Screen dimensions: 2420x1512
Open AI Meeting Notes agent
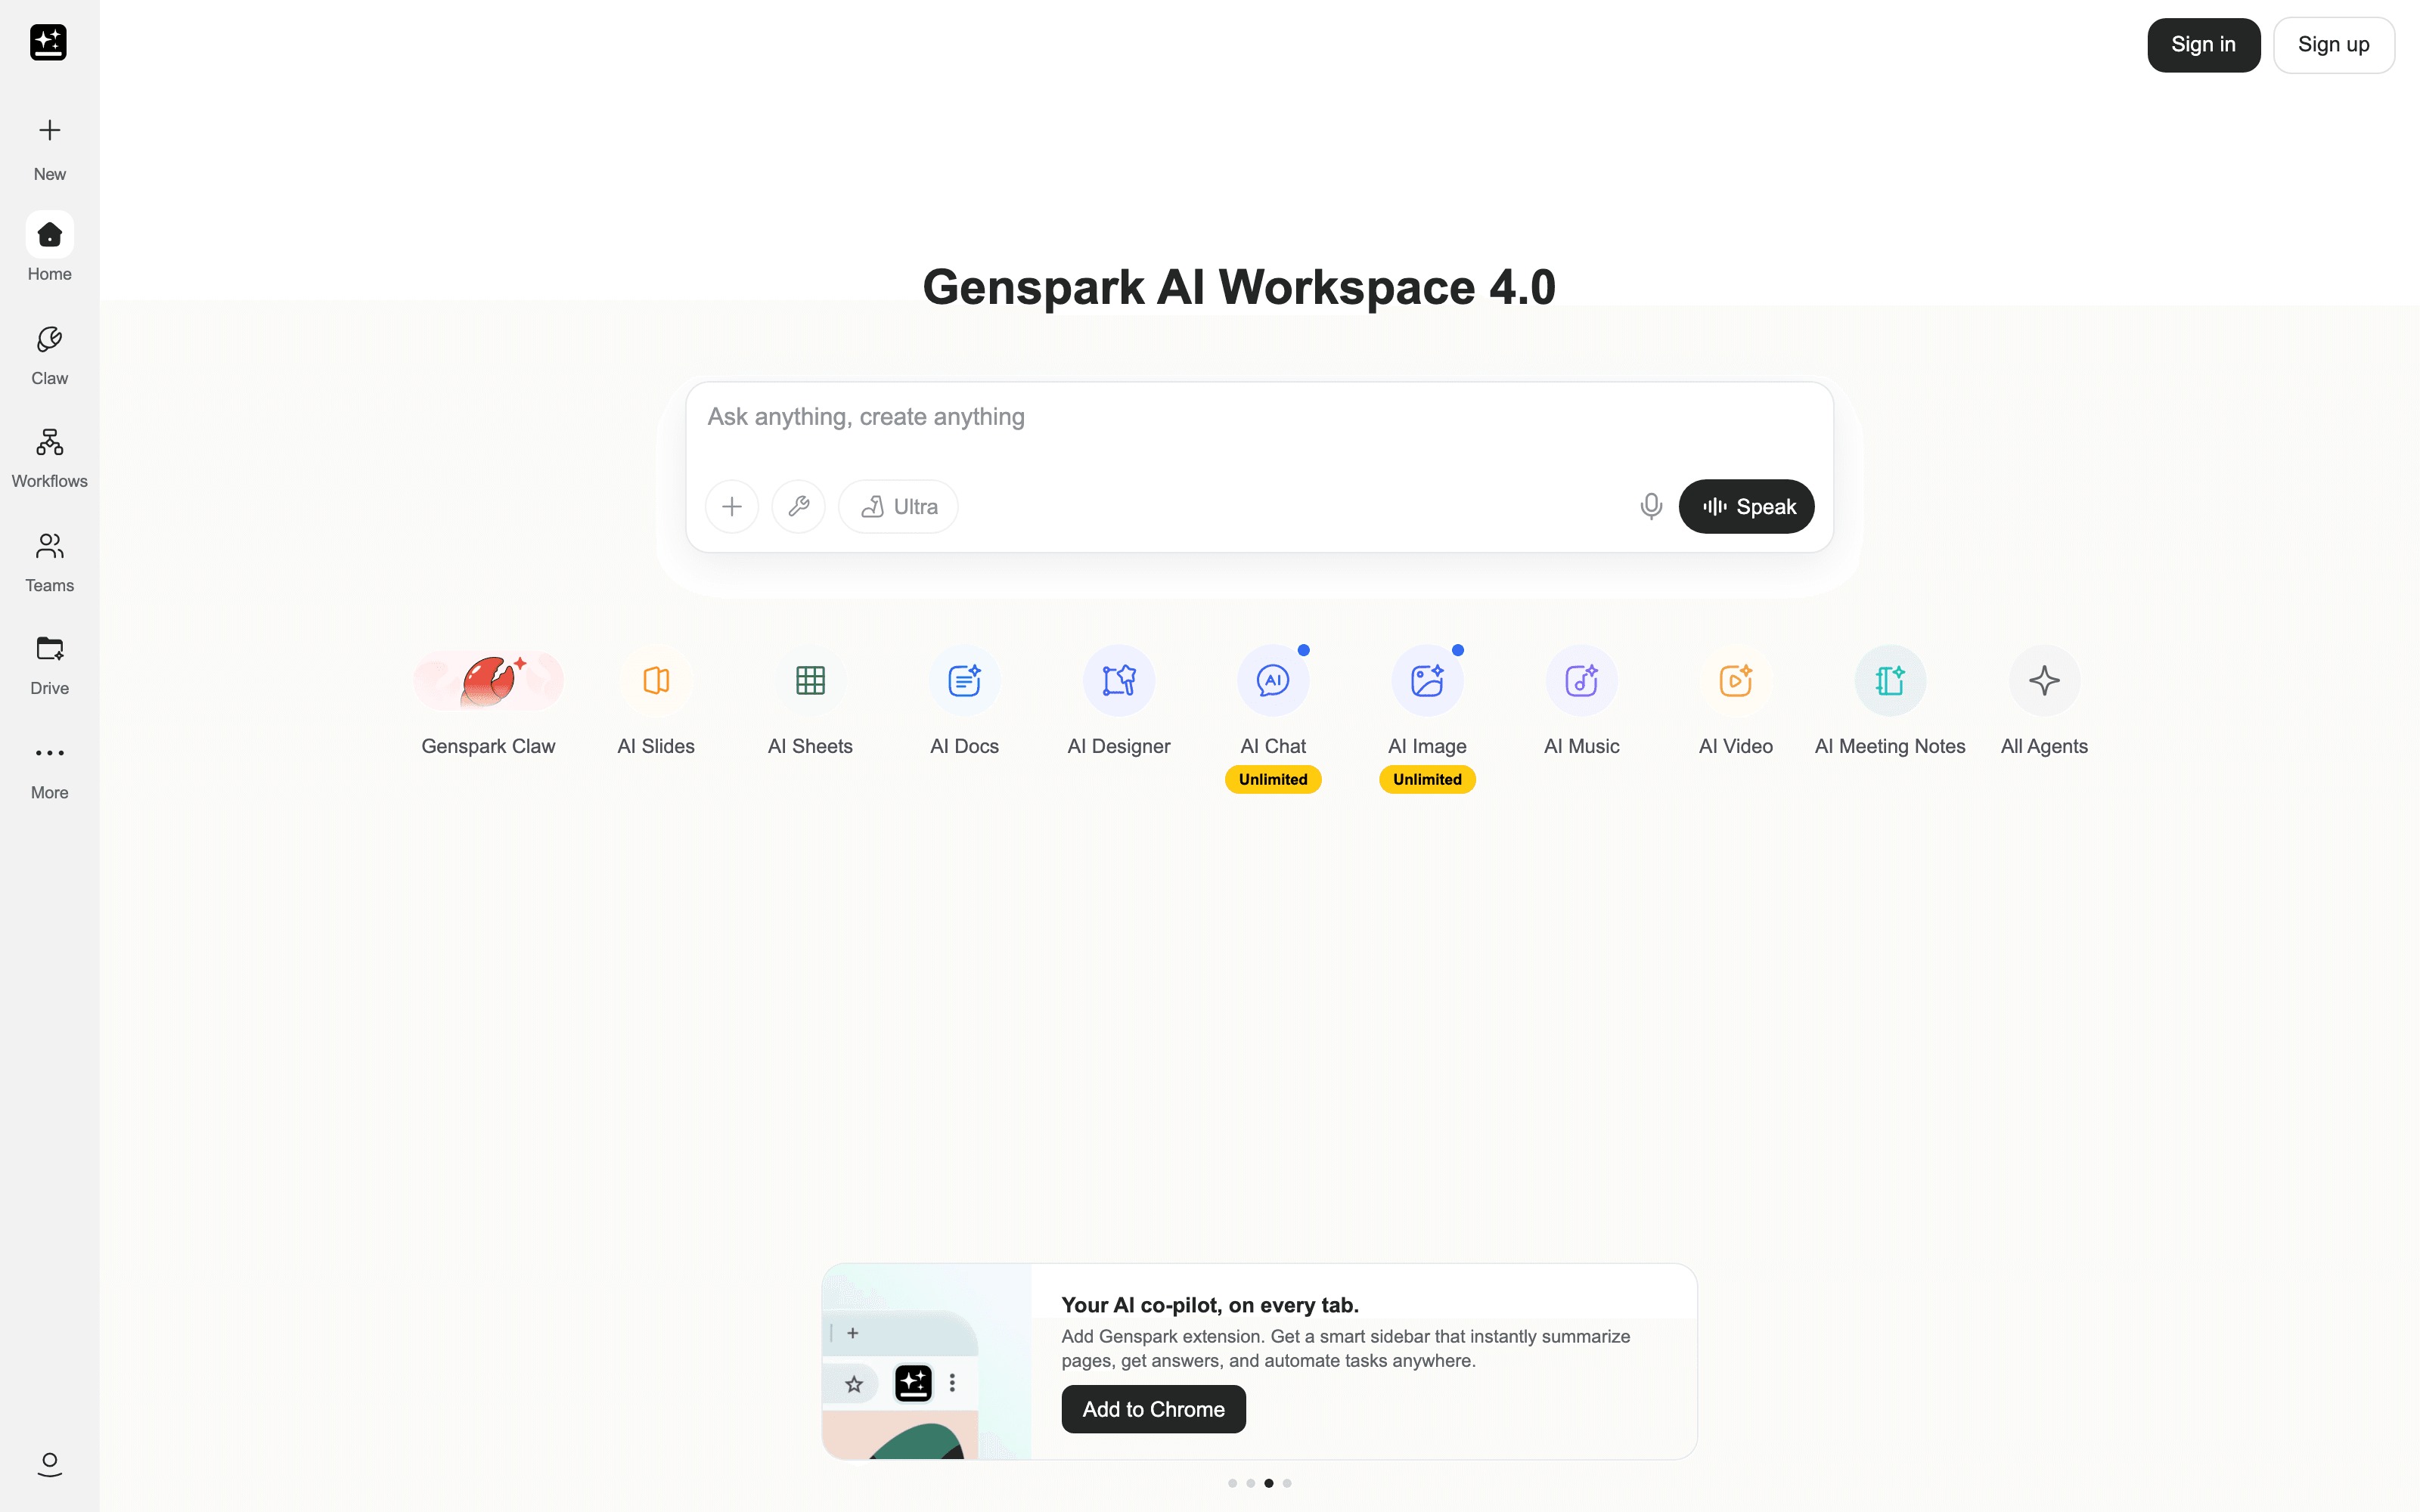point(1890,702)
